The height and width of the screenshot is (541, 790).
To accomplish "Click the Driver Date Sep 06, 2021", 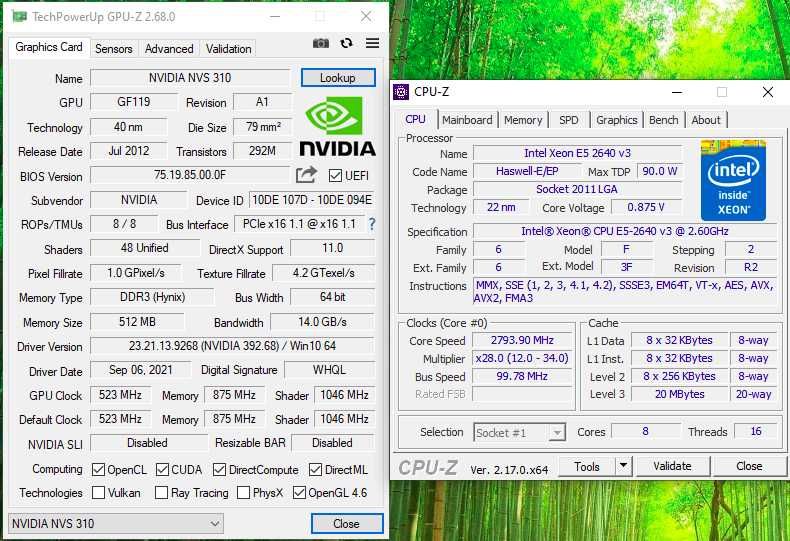I will coord(141,370).
